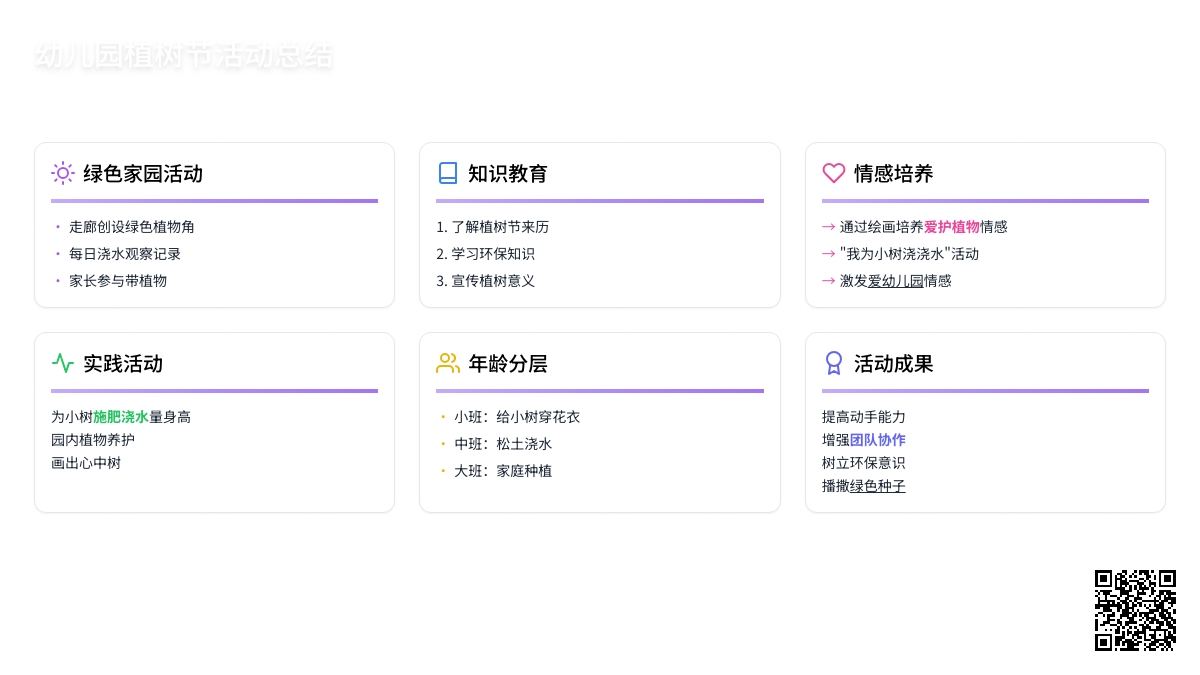
Task: Click the sun icon beside 绿色家园活动
Action: [63, 173]
